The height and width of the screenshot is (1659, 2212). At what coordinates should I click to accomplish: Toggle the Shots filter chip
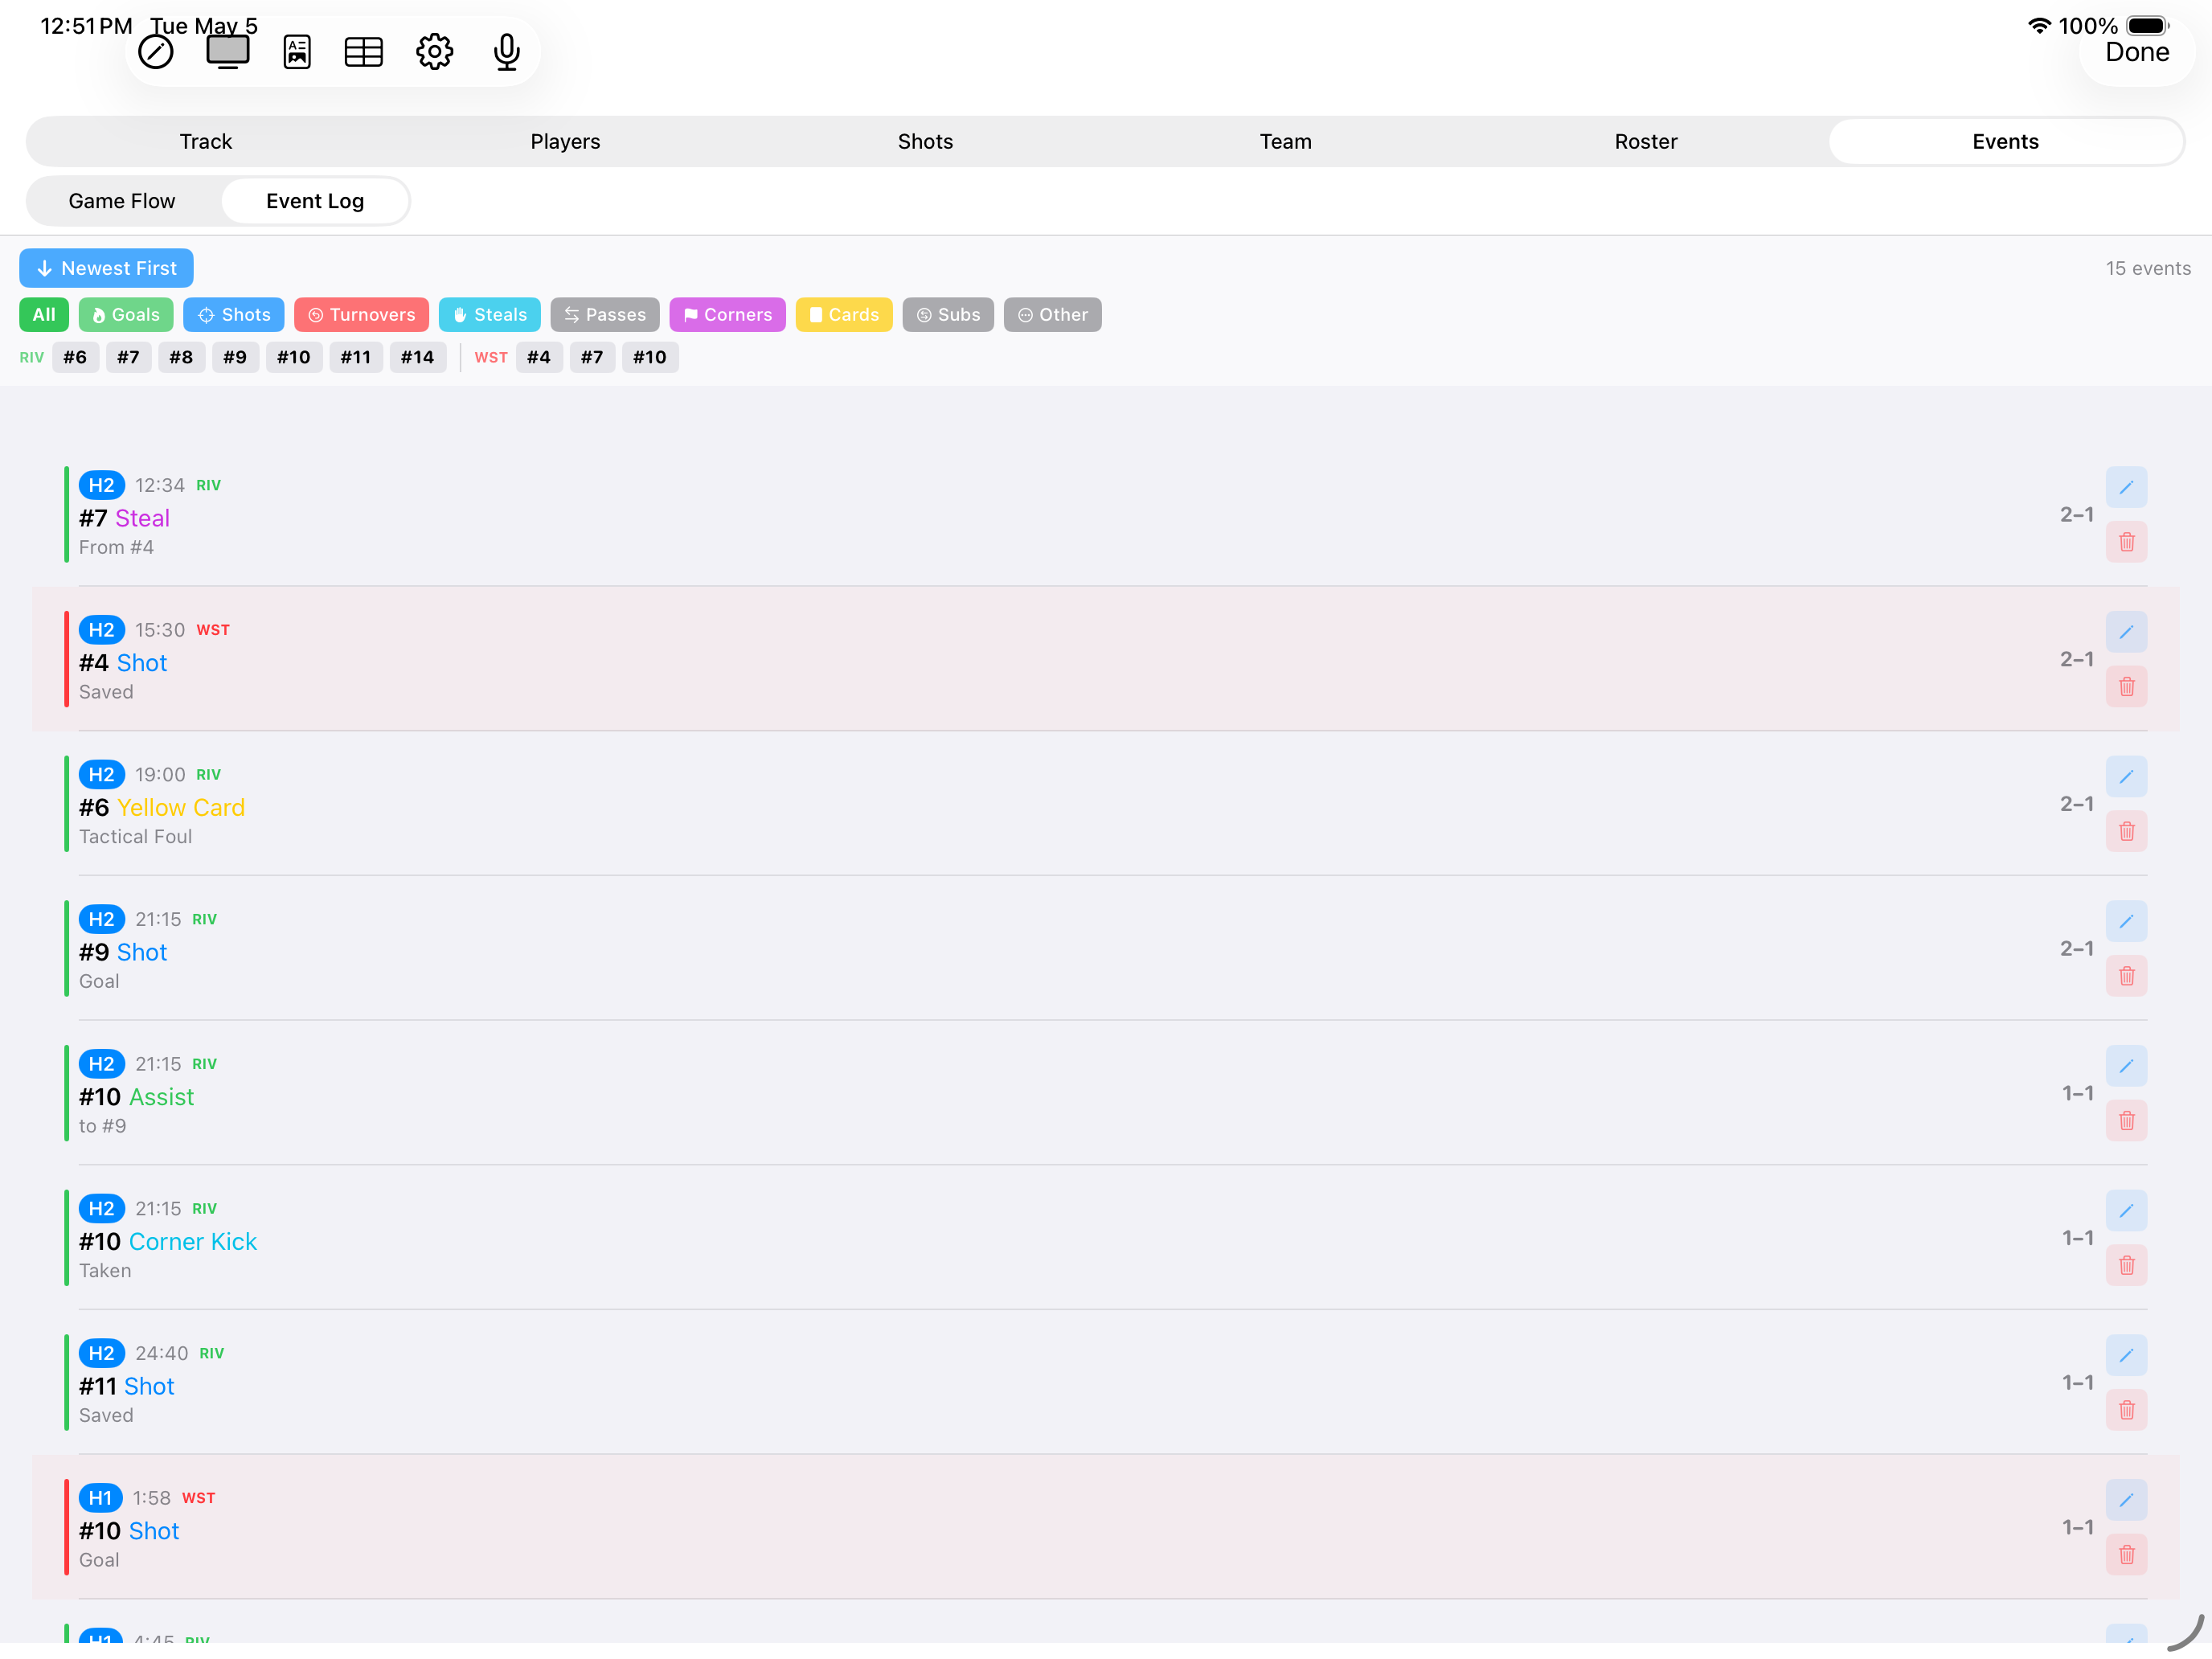coord(234,315)
